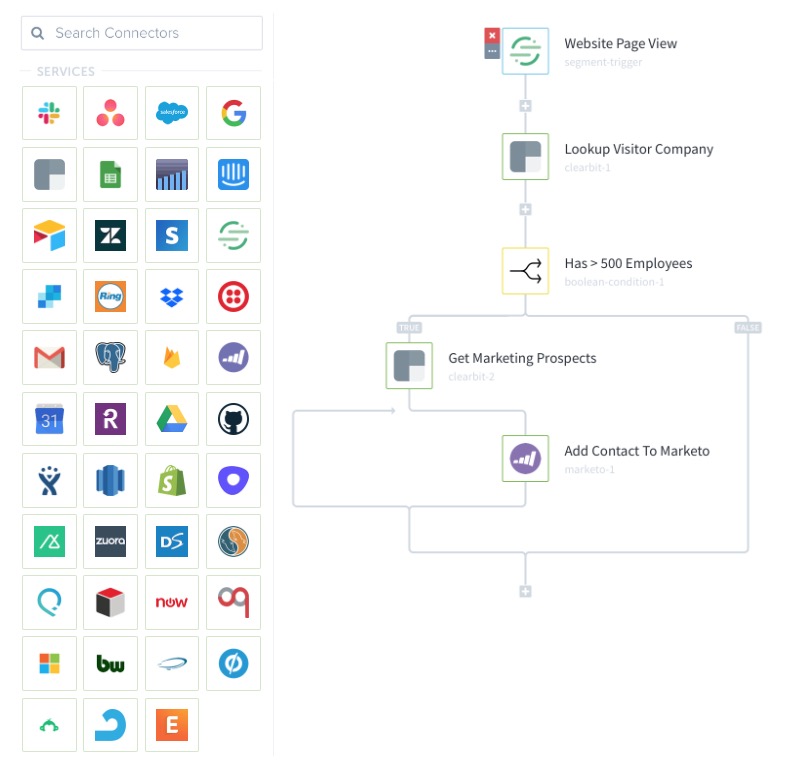794x772 pixels.
Task: Select the Add Contact To Marketo node
Action: 525,459
